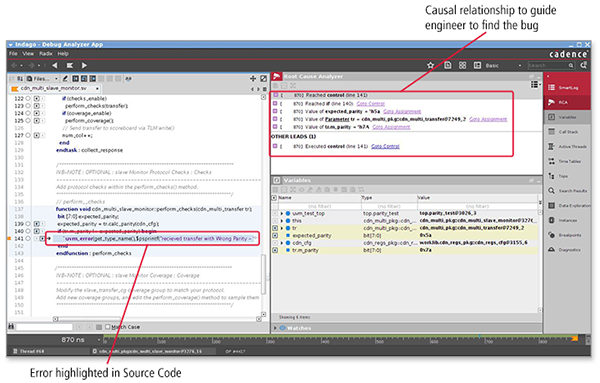
Task: Open the Instances sidebar panel
Action: point(567,220)
